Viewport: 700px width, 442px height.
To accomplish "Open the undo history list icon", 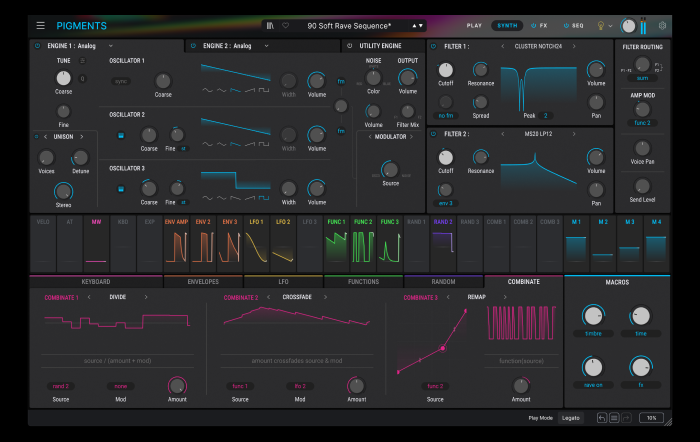I will pyautogui.click(x=614, y=418).
